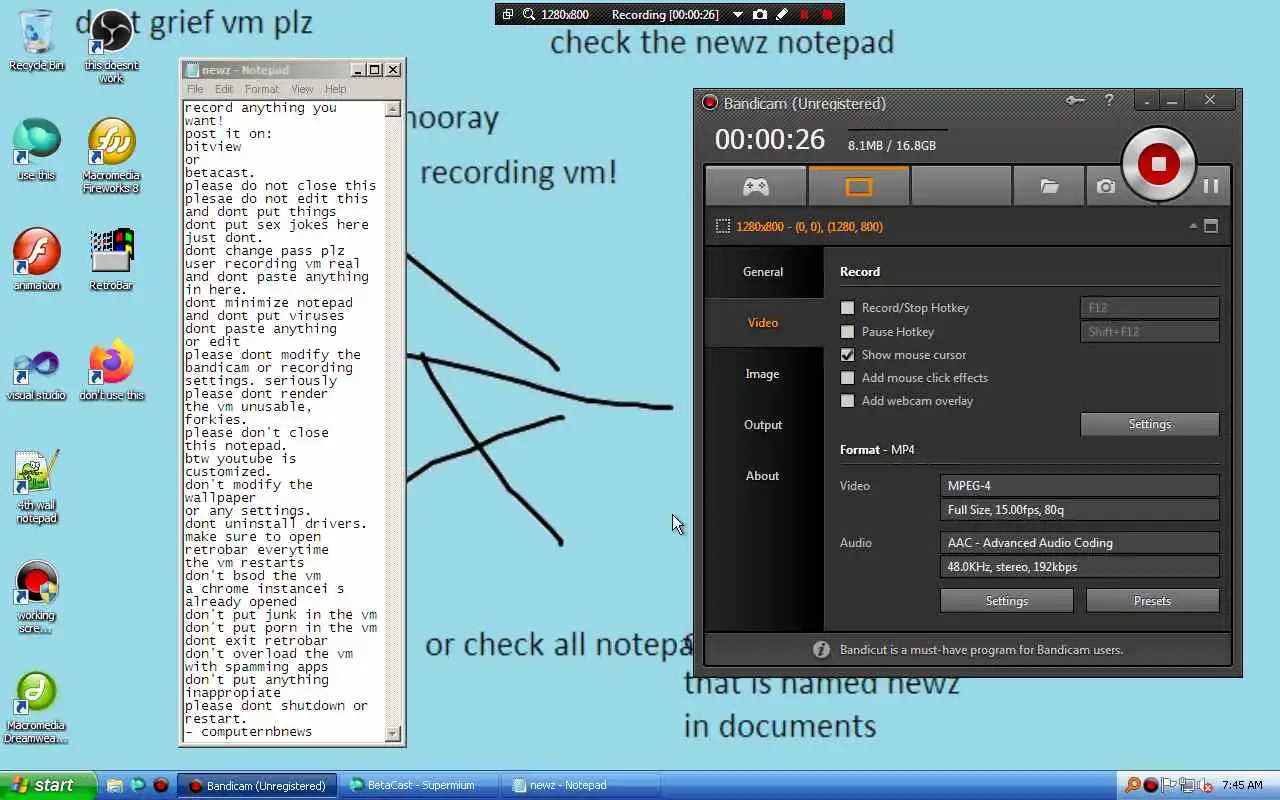Click 1280x800 area coordinates text
Screen dimensions: 1280x800
click(809, 227)
